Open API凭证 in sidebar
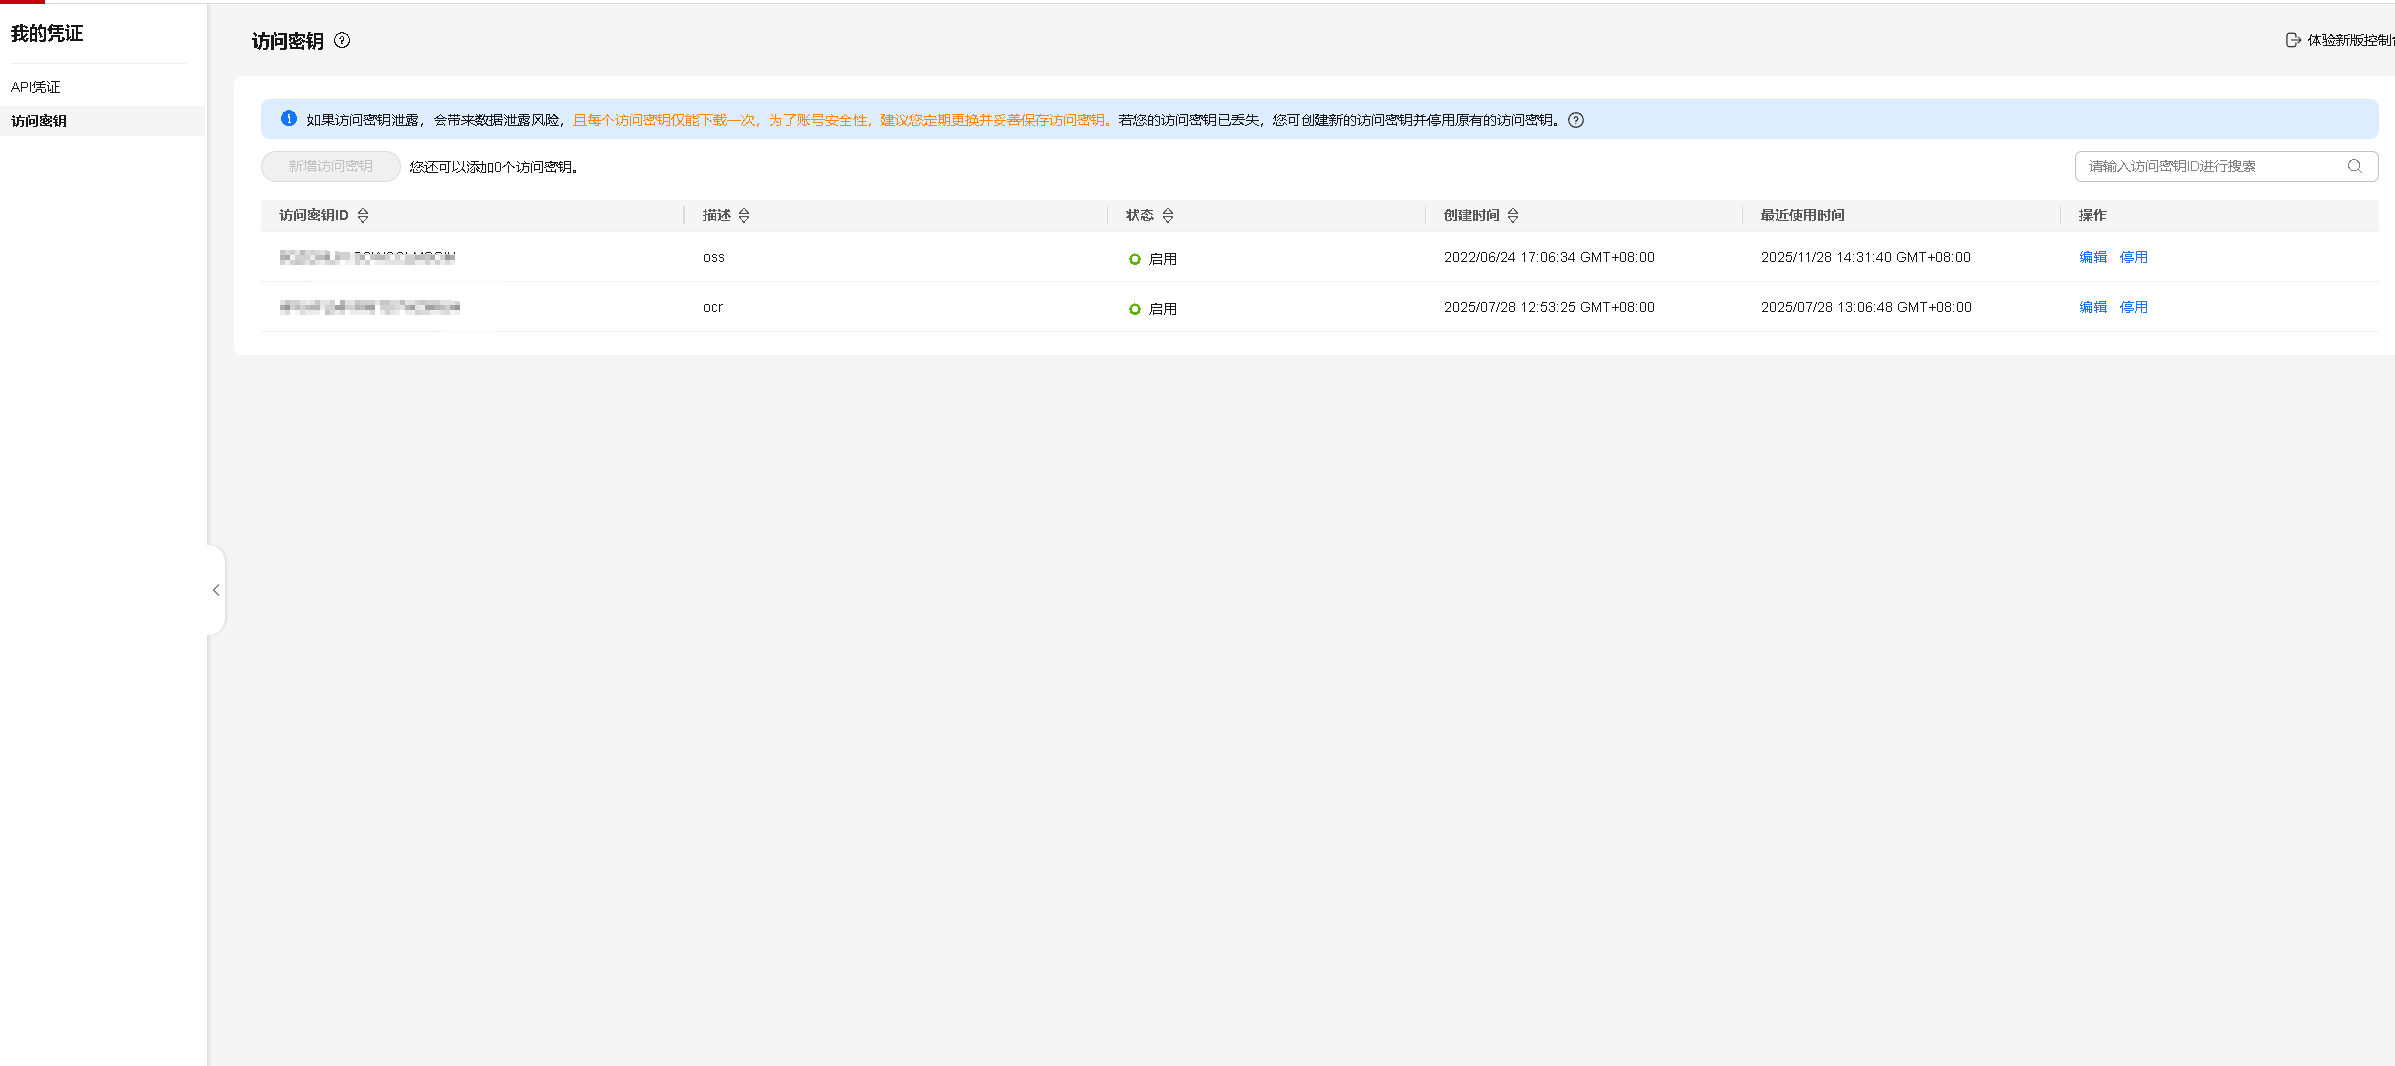Image resolution: width=2395 pixels, height=1066 pixels. click(x=36, y=87)
